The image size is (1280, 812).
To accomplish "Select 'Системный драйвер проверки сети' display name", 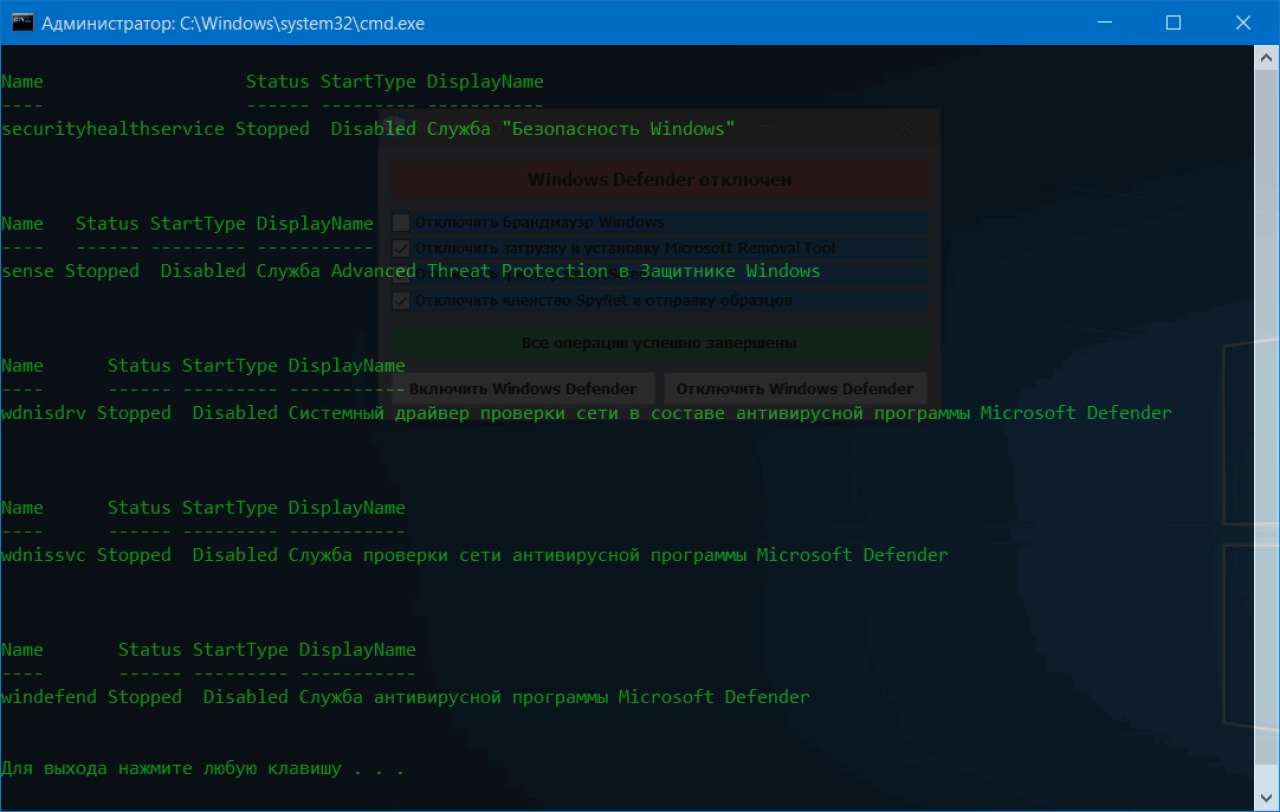I will tap(453, 413).
